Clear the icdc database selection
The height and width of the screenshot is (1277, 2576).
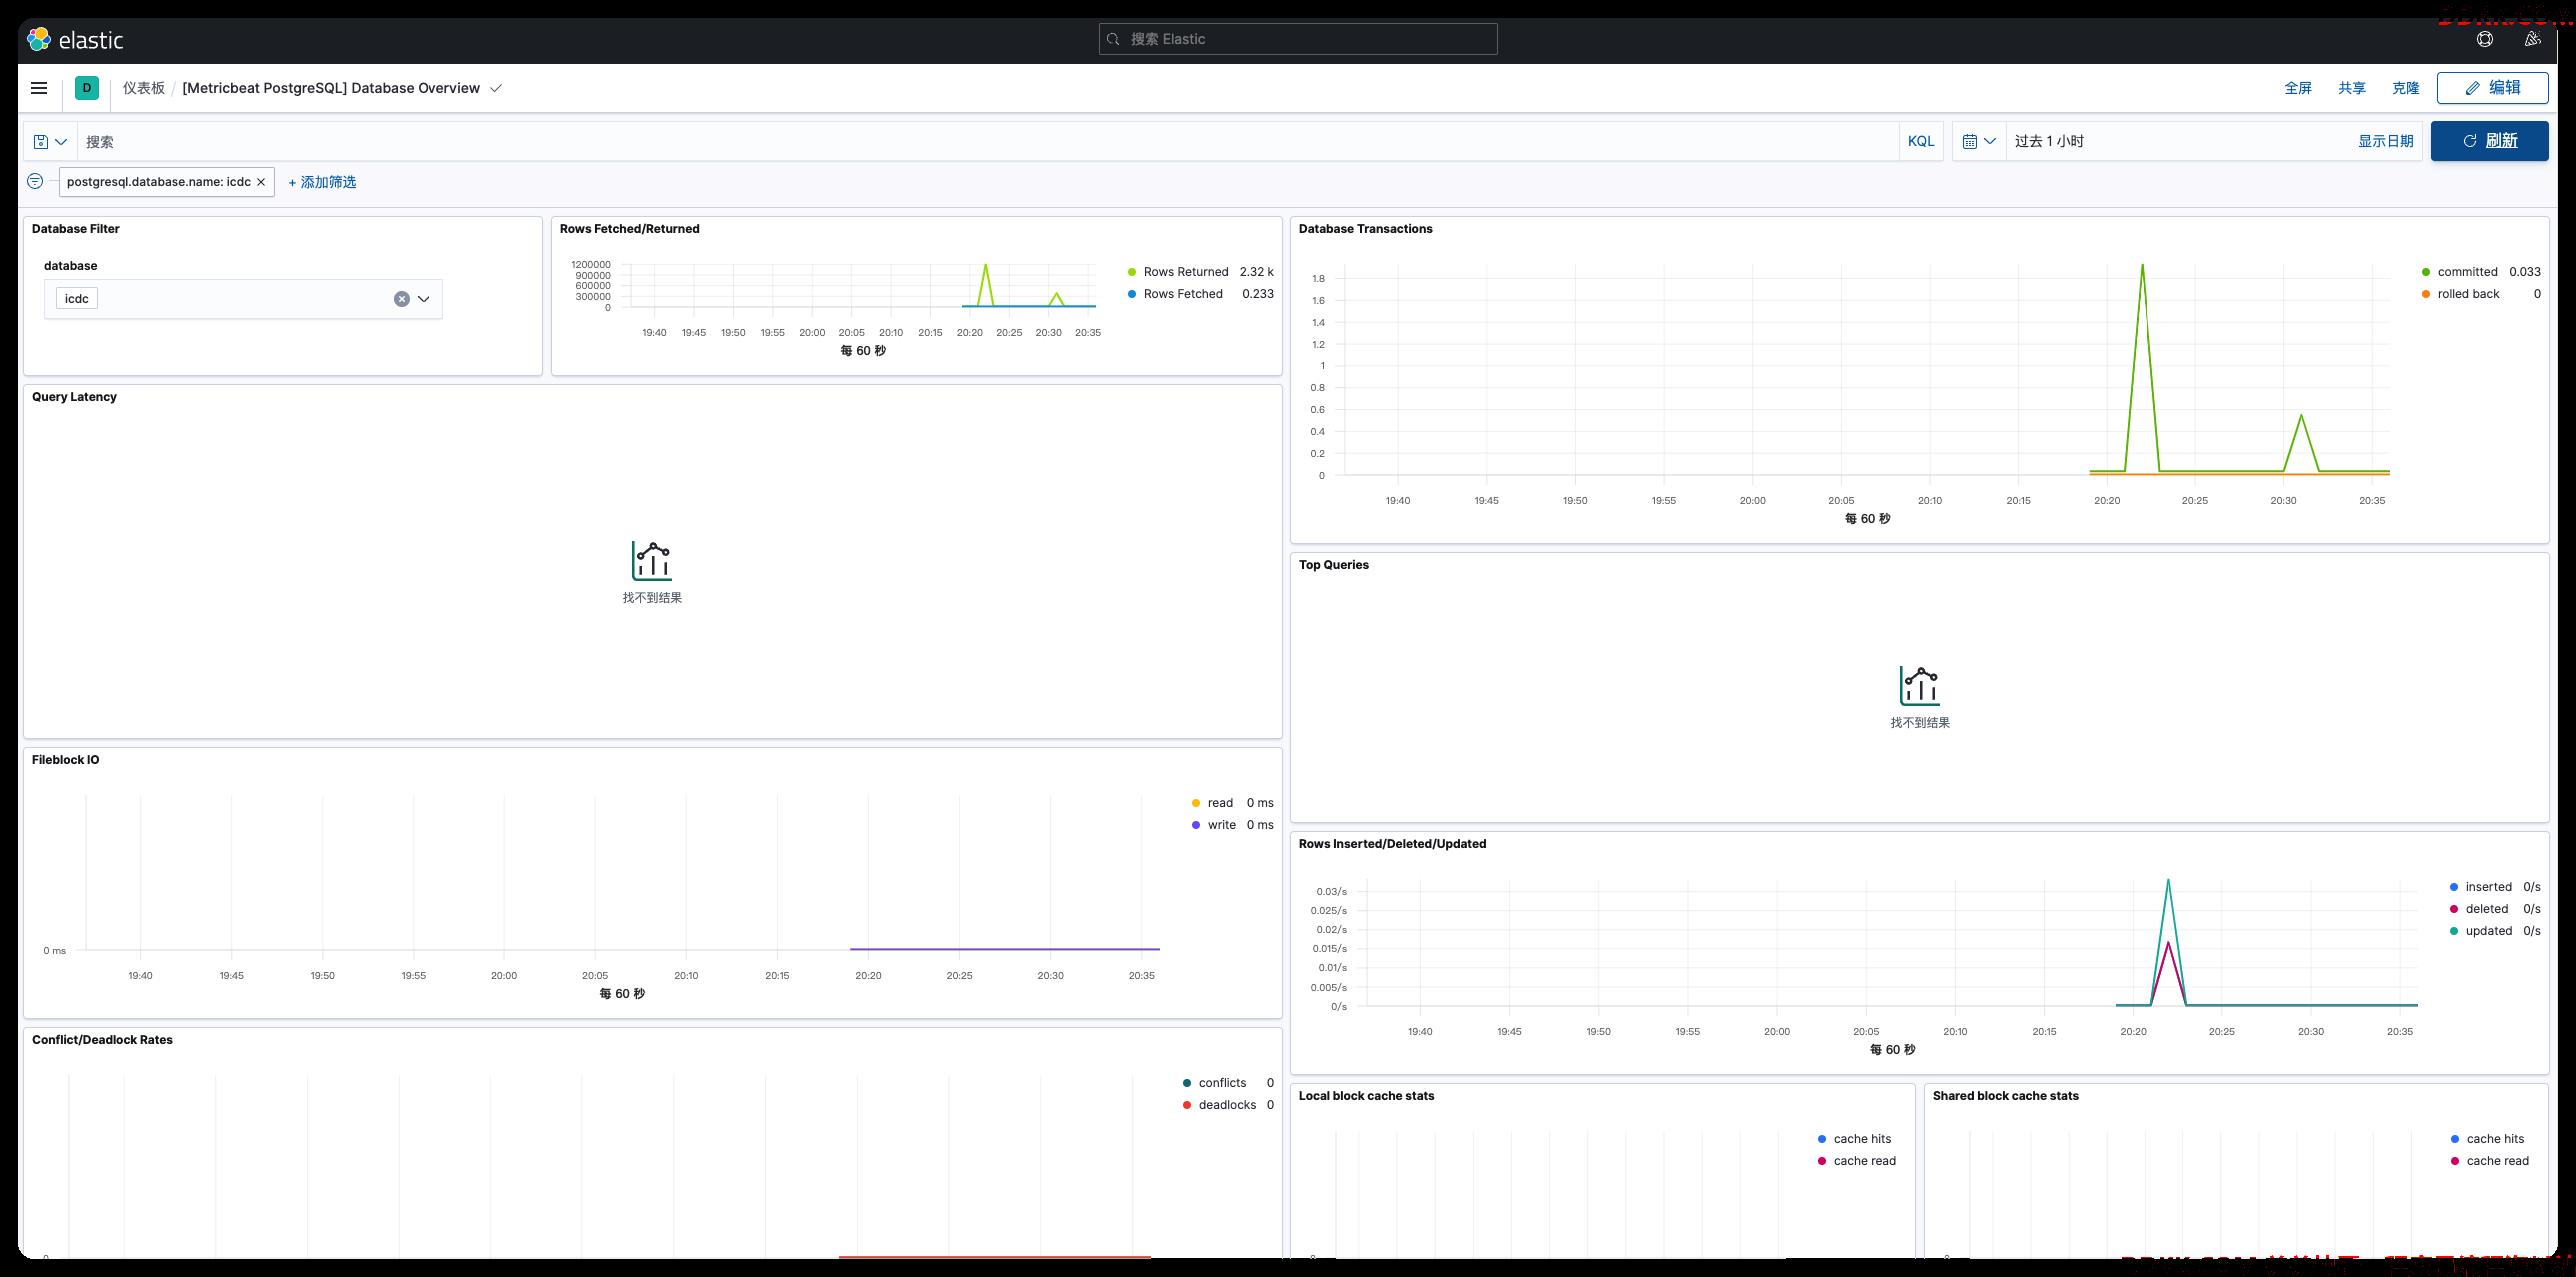pyautogui.click(x=401, y=298)
